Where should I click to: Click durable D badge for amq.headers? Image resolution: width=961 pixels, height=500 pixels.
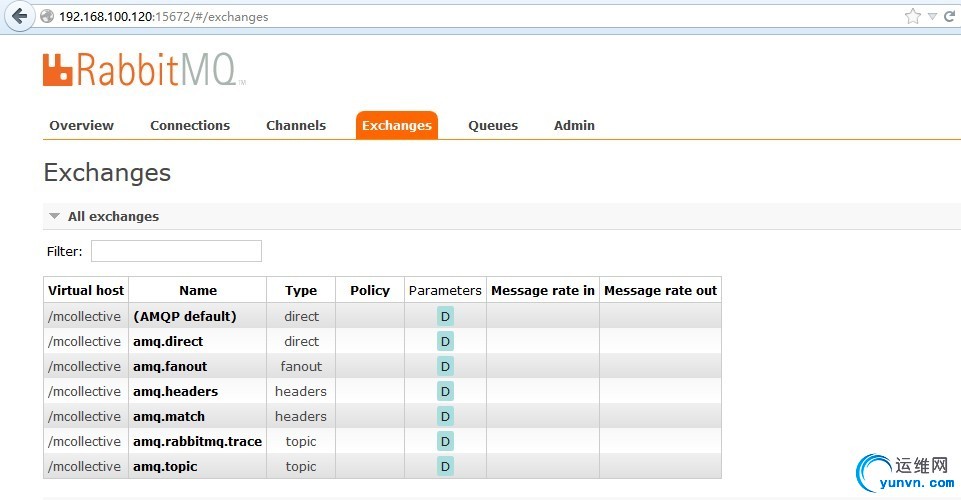[x=446, y=392]
